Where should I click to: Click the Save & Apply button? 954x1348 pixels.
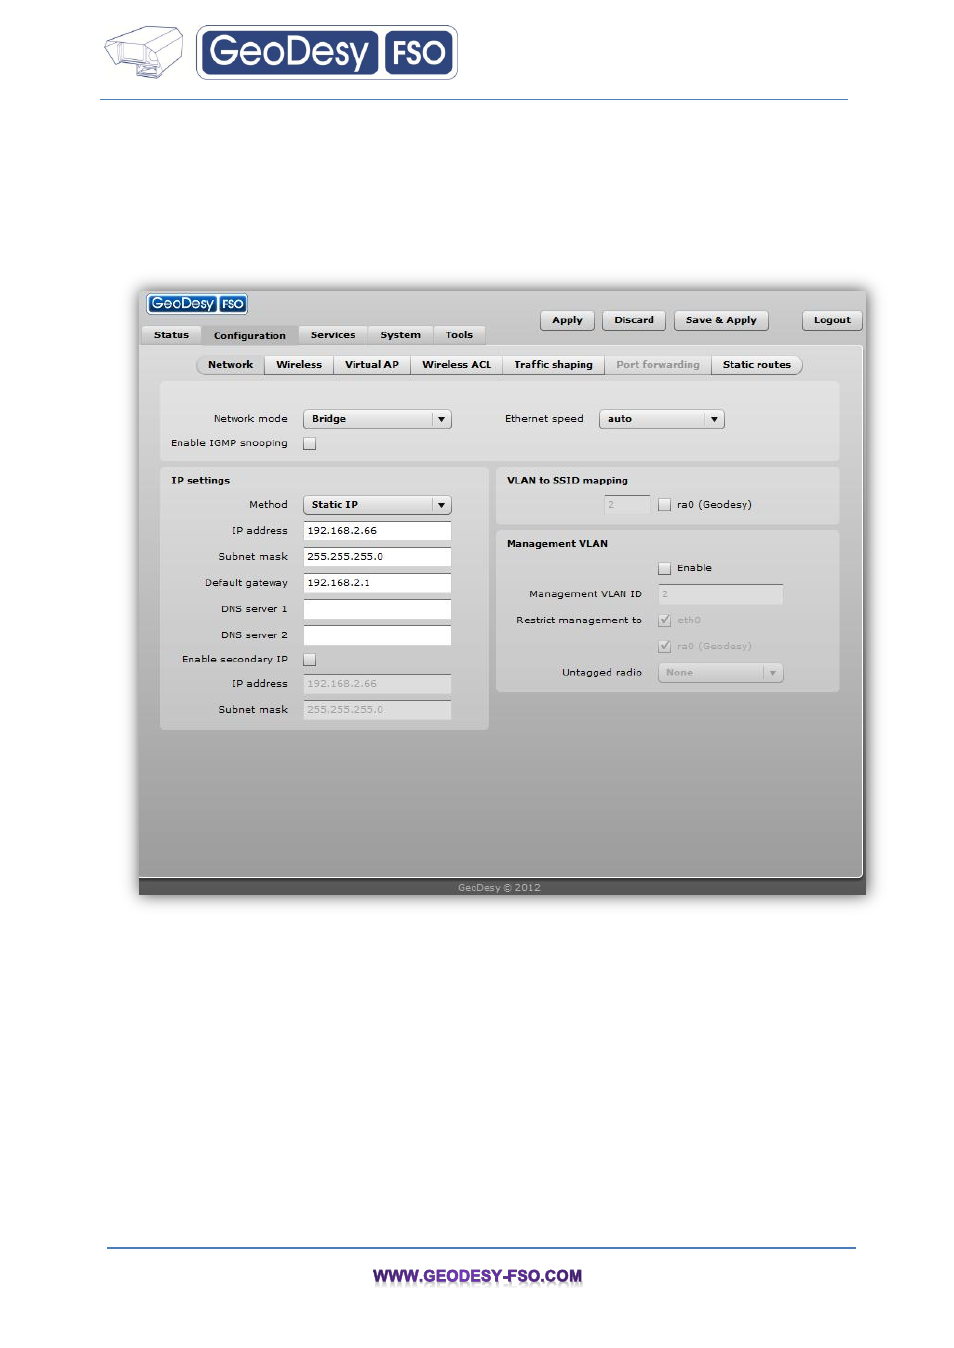coord(721,320)
